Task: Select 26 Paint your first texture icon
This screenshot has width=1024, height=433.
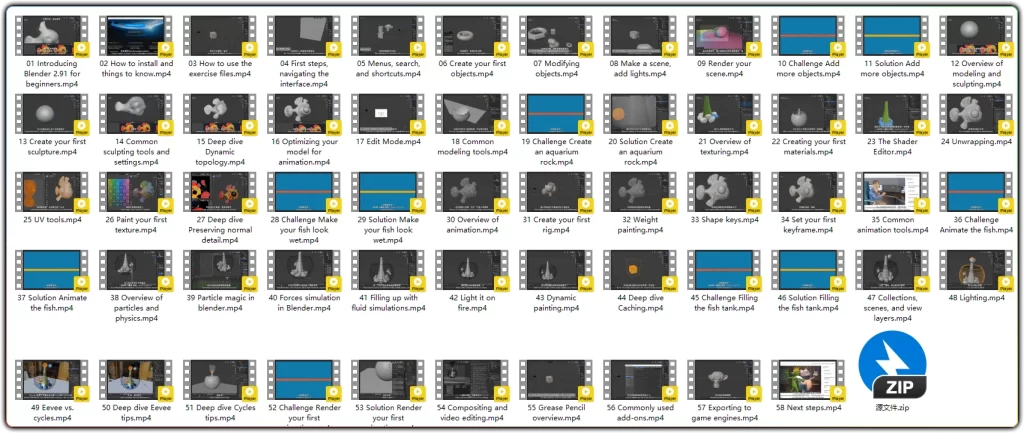Action: click(x=136, y=193)
